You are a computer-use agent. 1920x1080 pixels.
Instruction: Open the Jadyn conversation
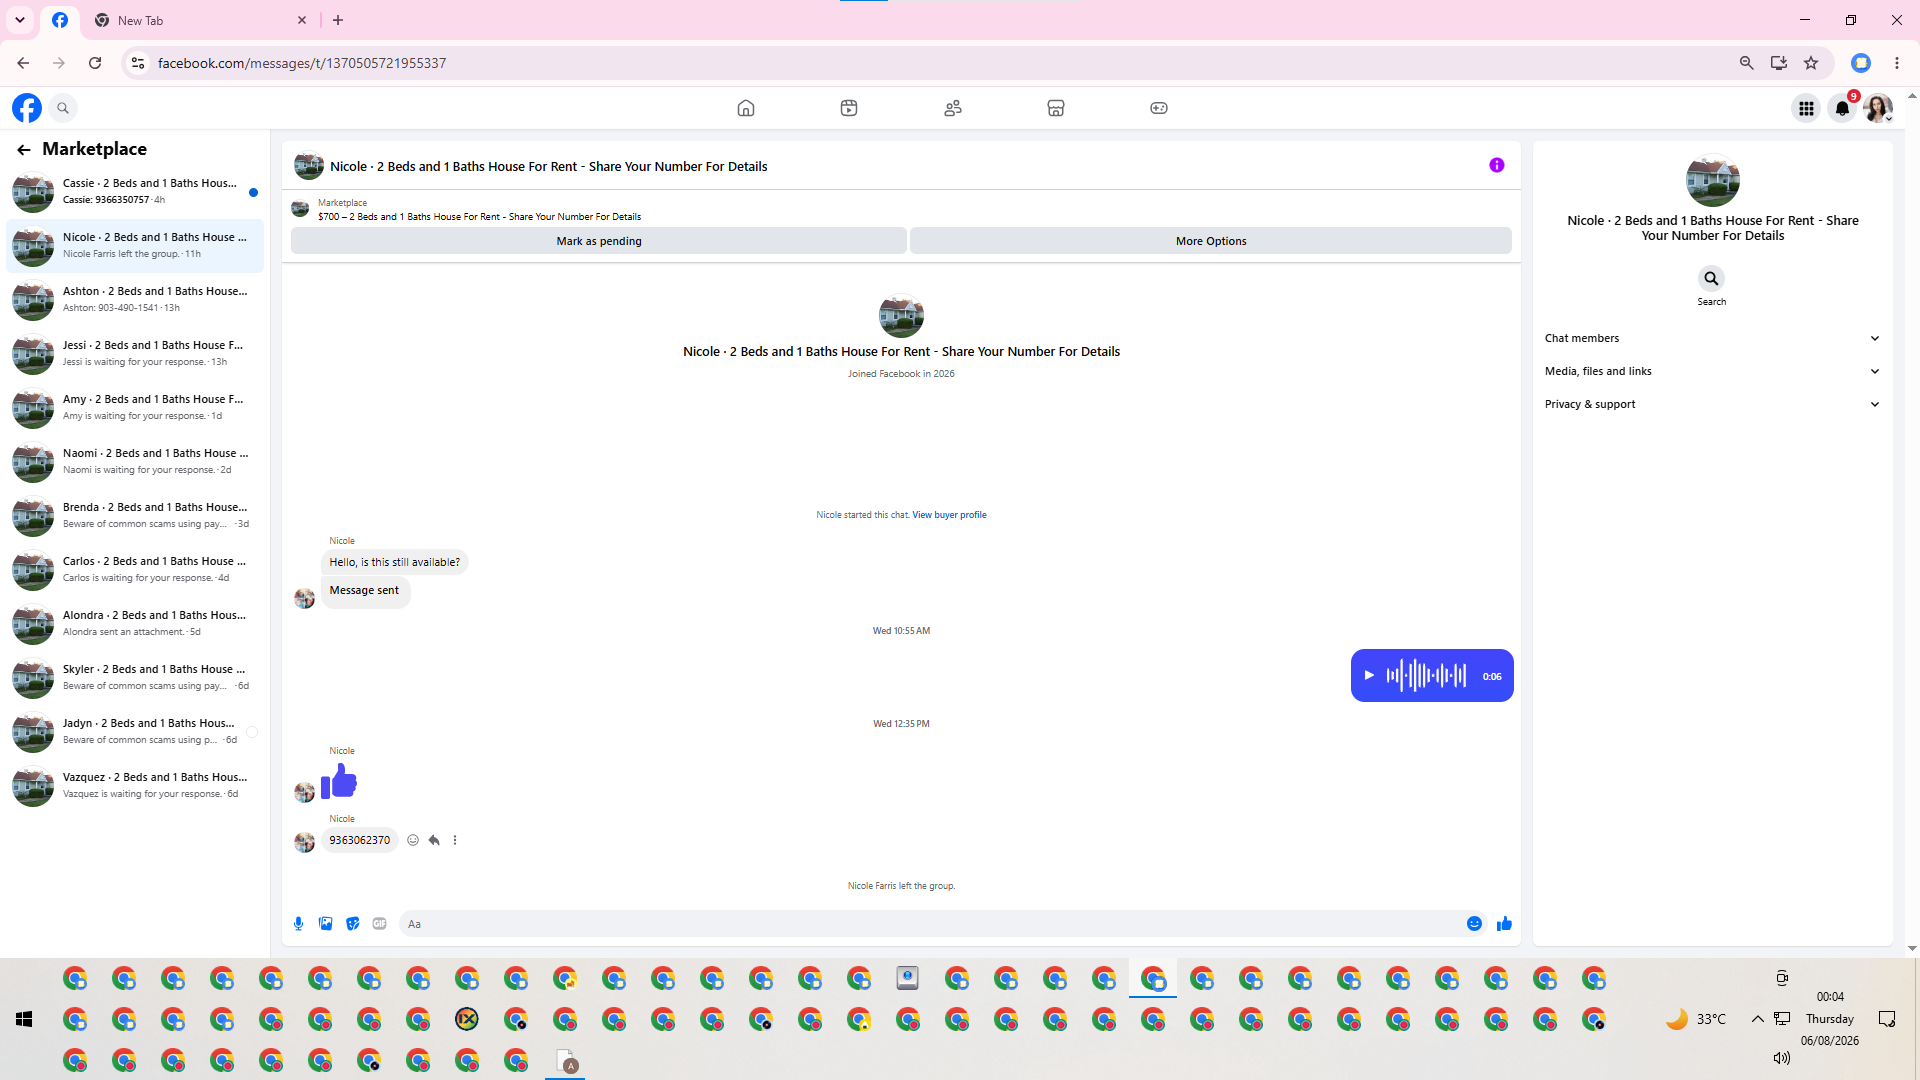(135, 732)
